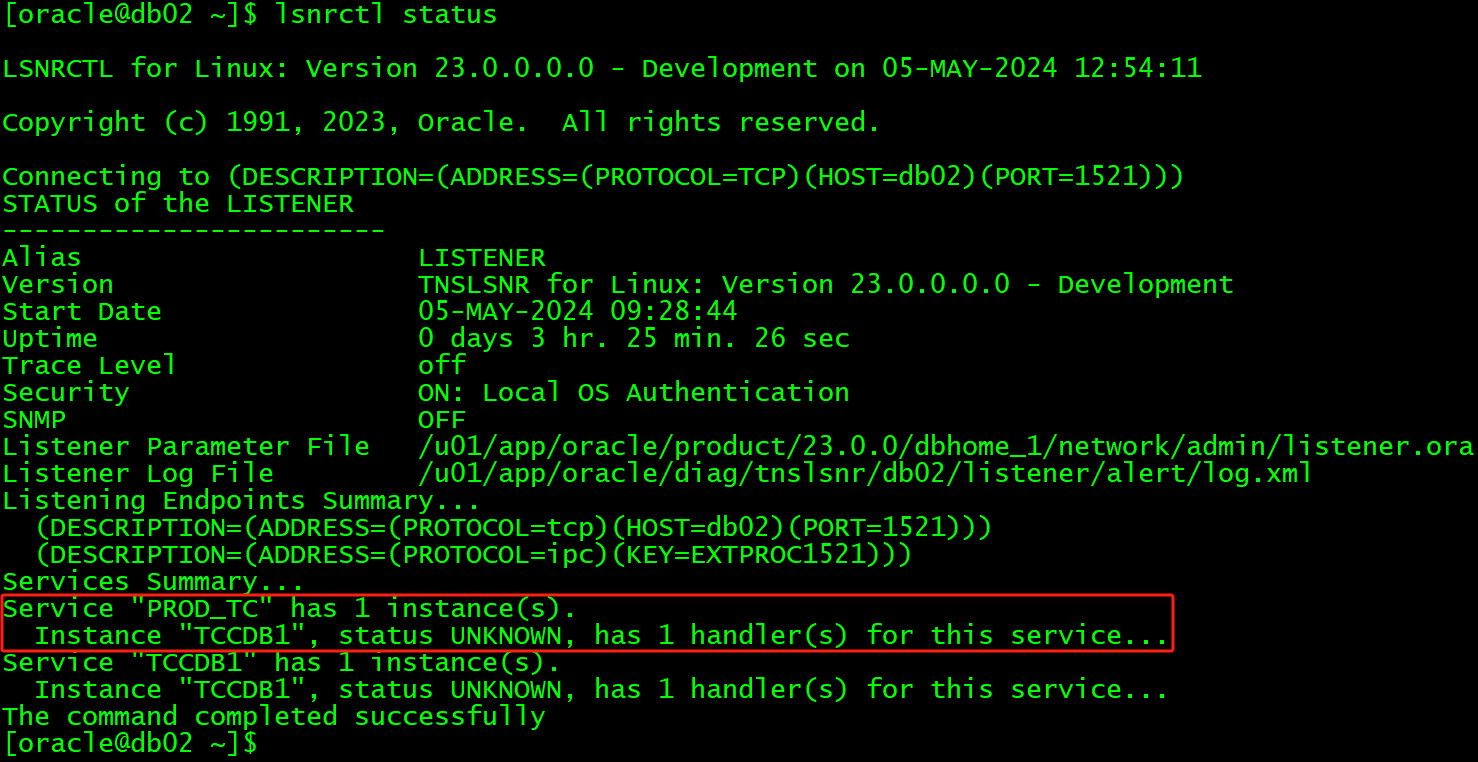Select 'The command completed successfully' message
The height and width of the screenshot is (762, 1478).
[274, 717]
